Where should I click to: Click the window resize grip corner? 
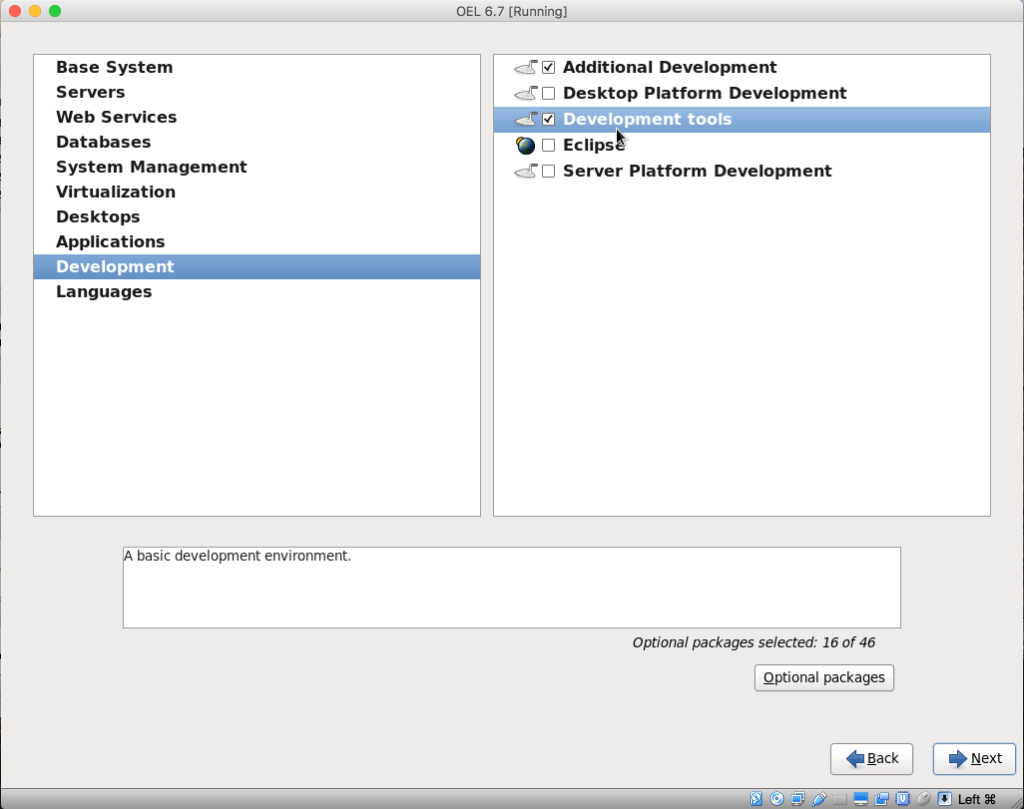[1016, 801]
